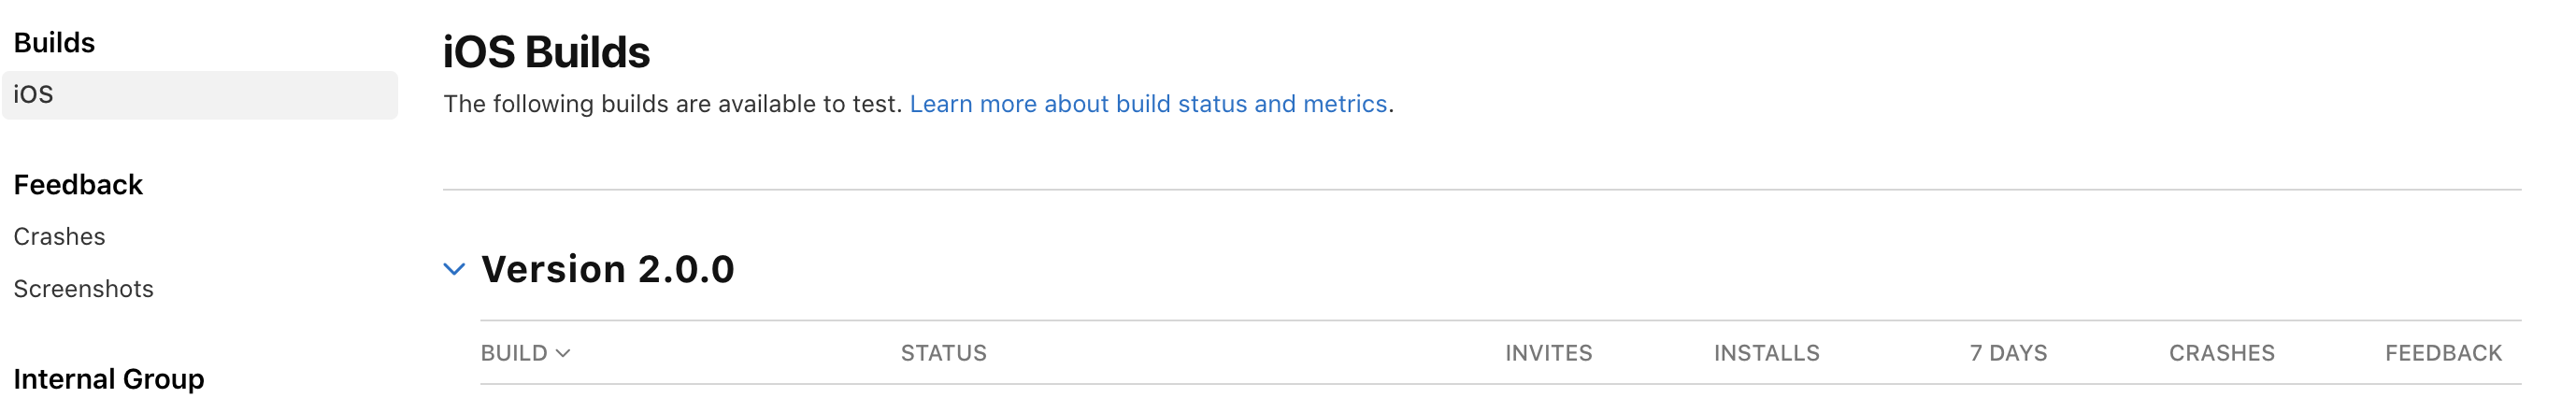Image resolution: width=2576 pixels, height=398 pixels.
Task: Click the 7 DAYS column header
Action: [x=2008, y=353]
